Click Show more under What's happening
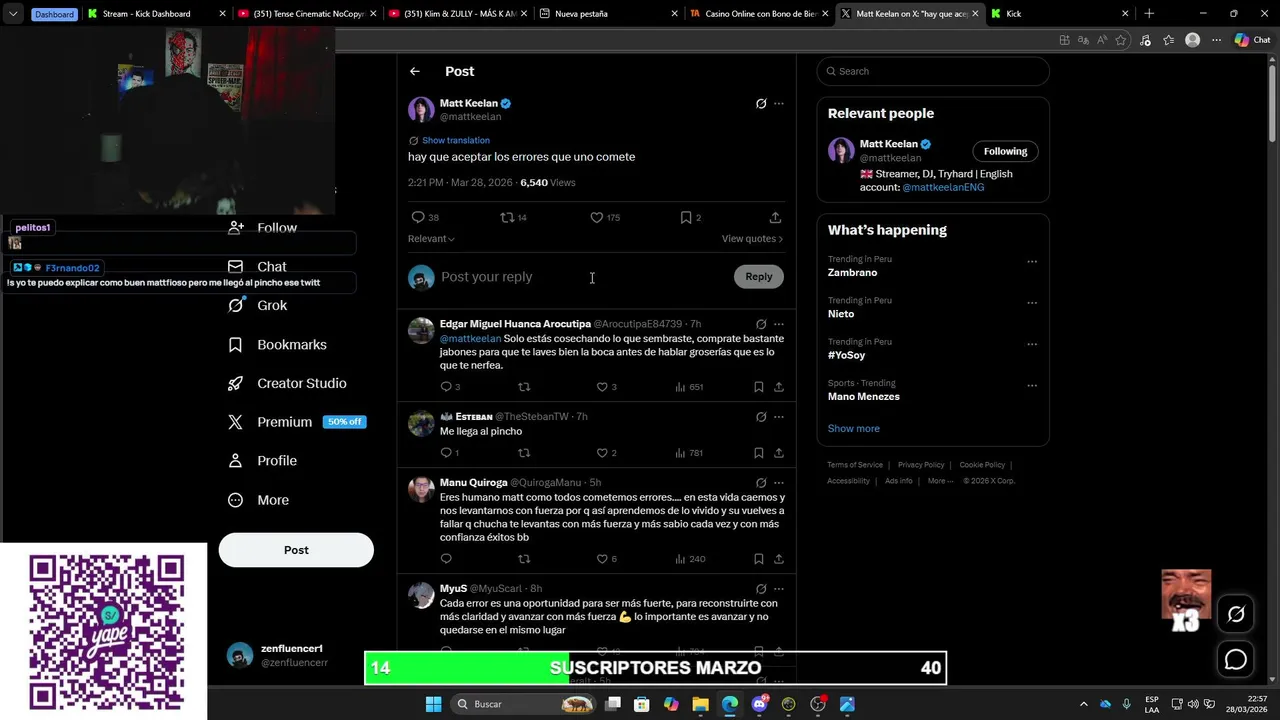The image size is (1280, 720). click(x=853, y=428)
